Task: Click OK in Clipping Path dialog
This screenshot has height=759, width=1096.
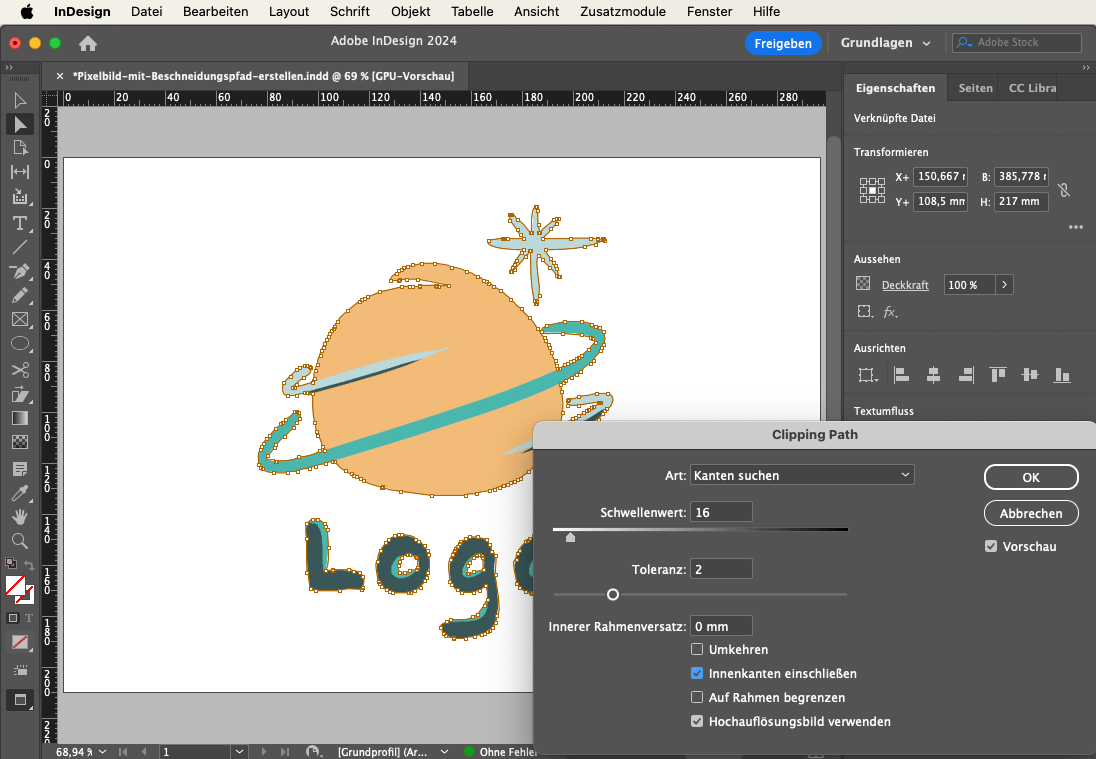Action: click(x=1031, y=478)
